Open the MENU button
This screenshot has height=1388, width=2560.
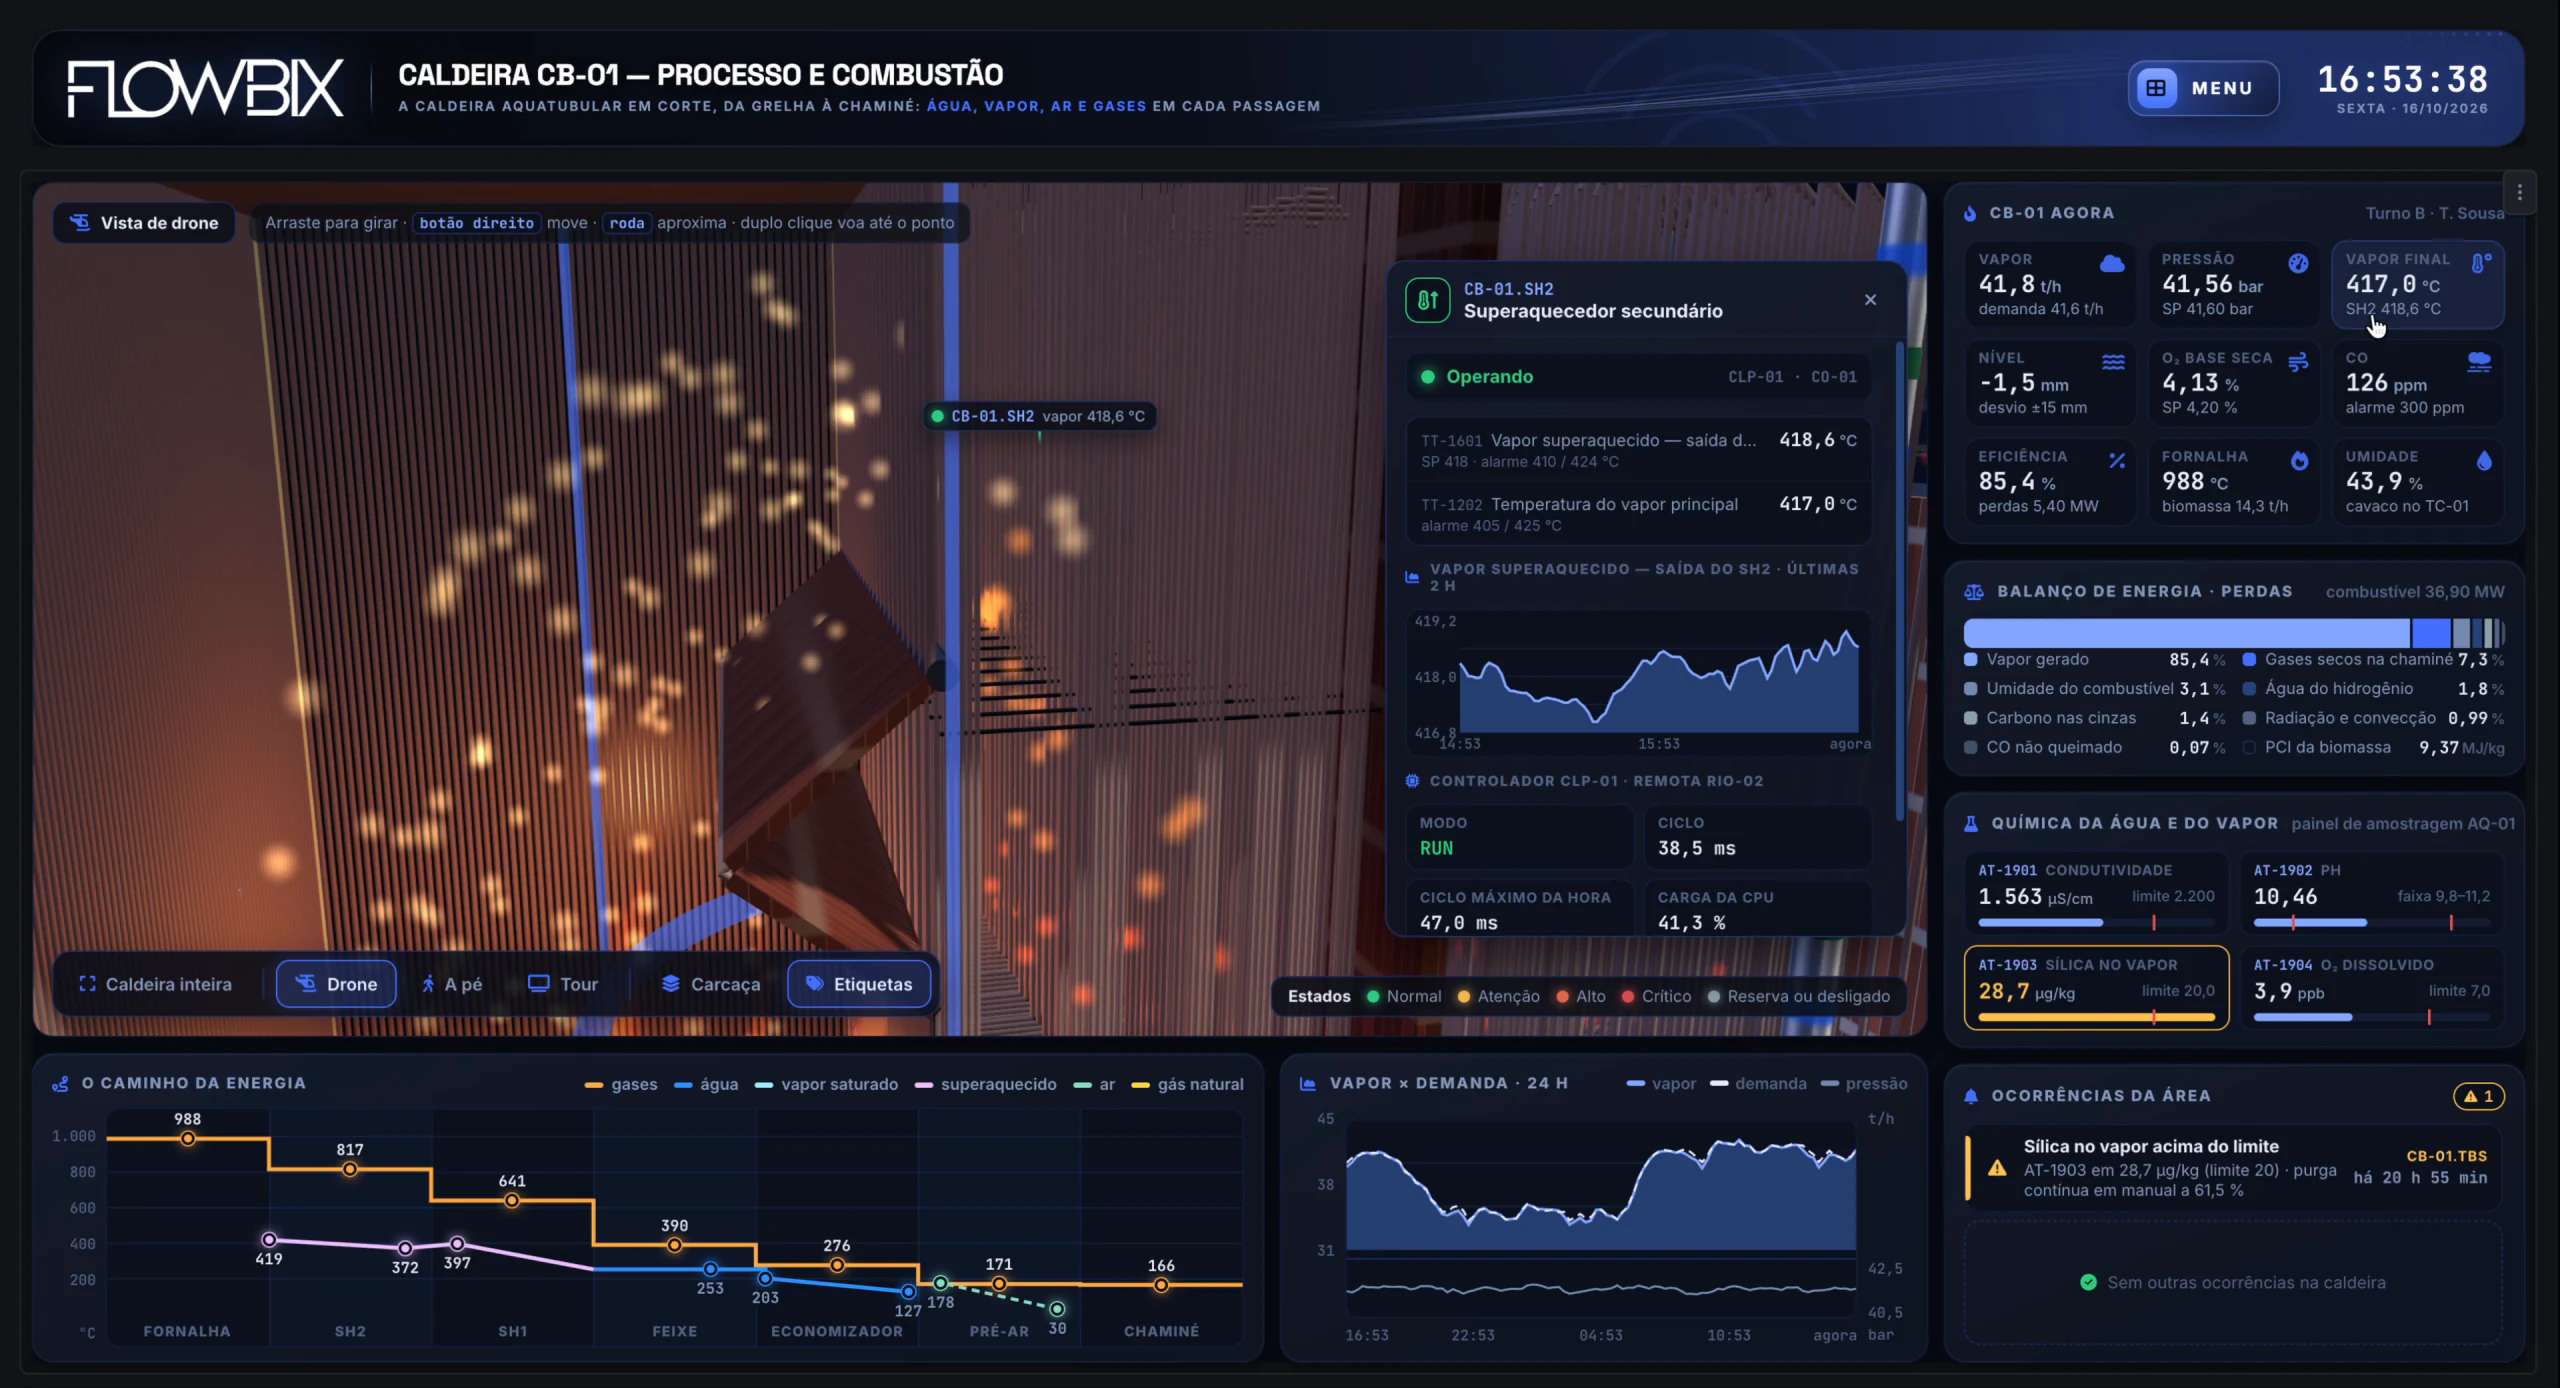2203,88
